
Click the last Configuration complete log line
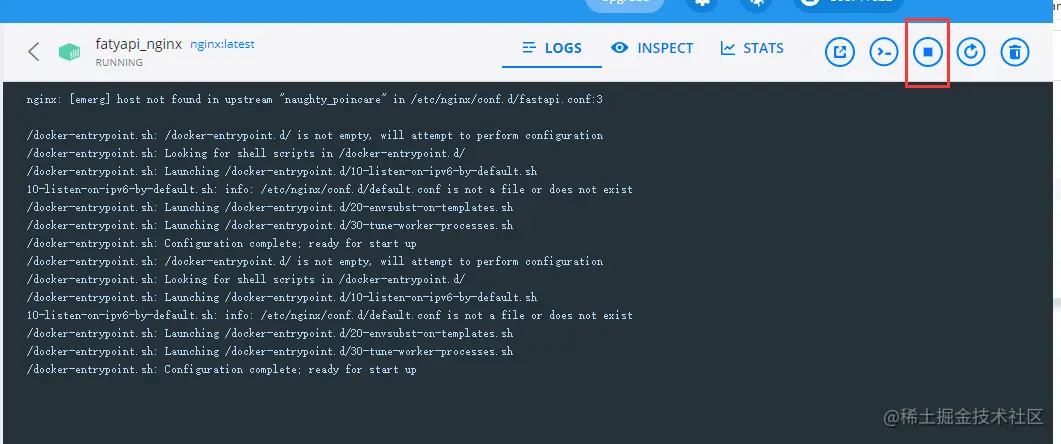pos(221,370)
